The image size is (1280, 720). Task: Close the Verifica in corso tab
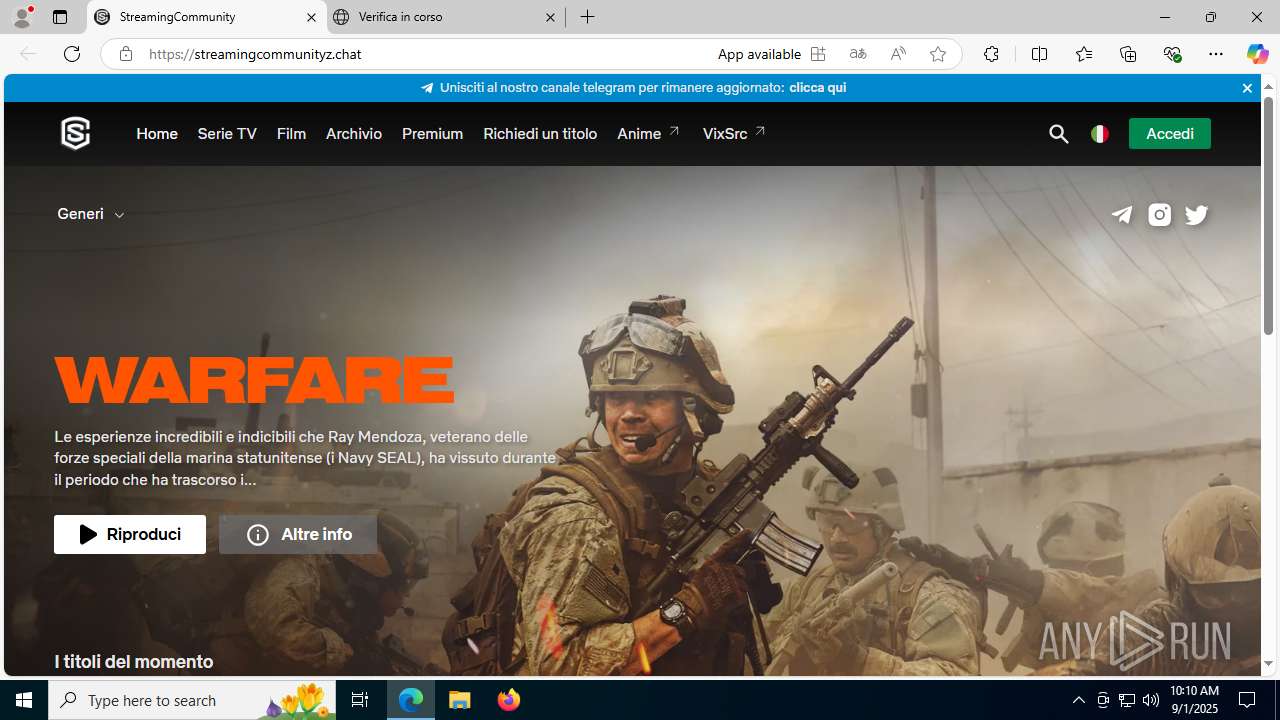pos(550,17)
